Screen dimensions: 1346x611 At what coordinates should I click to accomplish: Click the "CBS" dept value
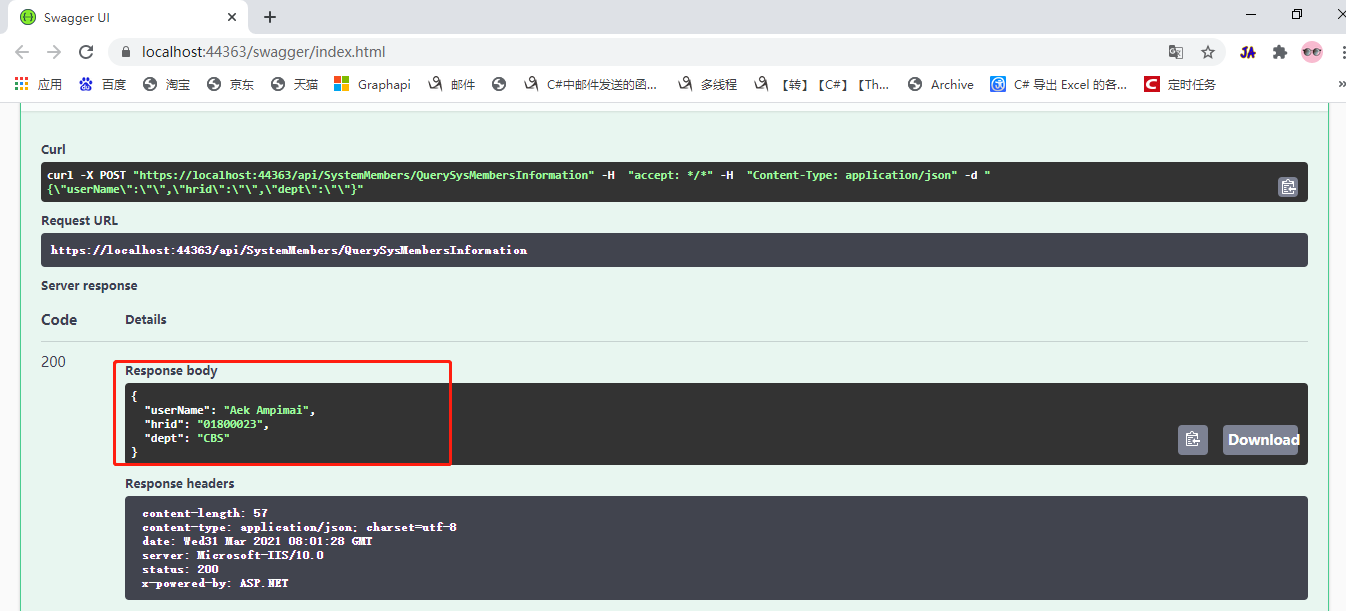coord(213,438)
